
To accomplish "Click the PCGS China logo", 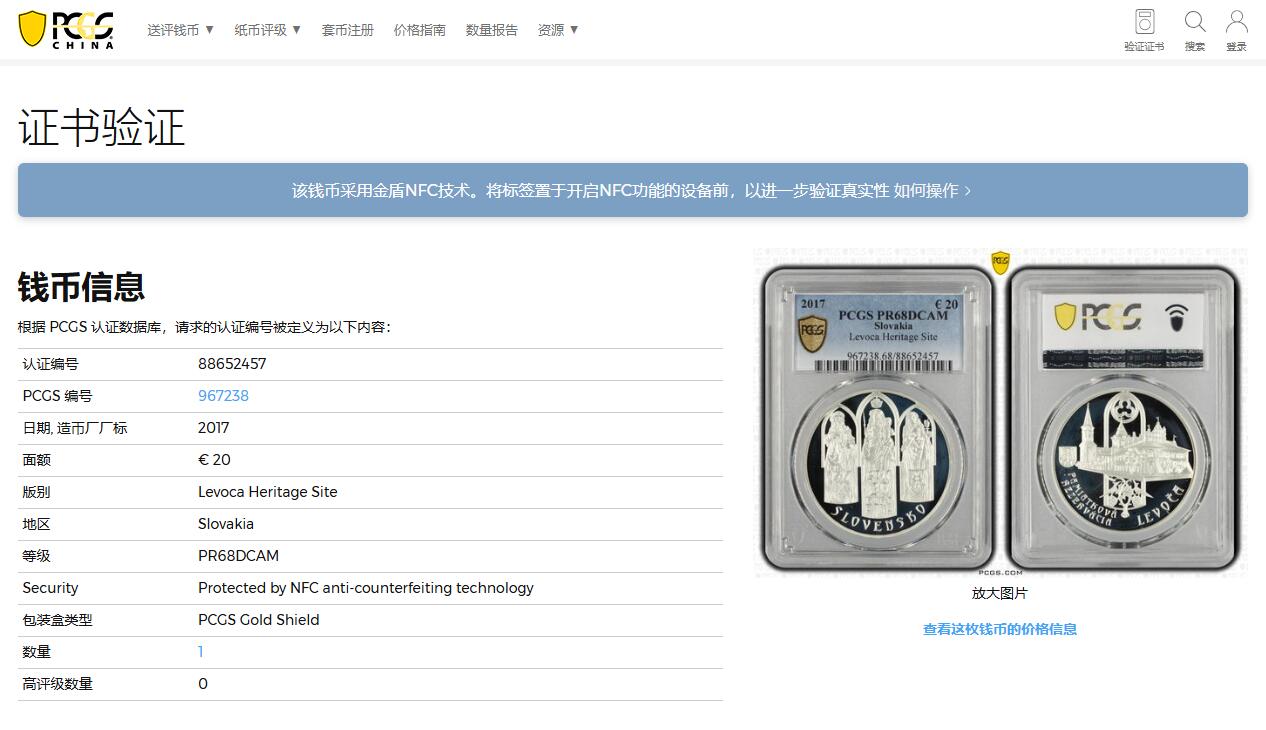I will point(66,29).
